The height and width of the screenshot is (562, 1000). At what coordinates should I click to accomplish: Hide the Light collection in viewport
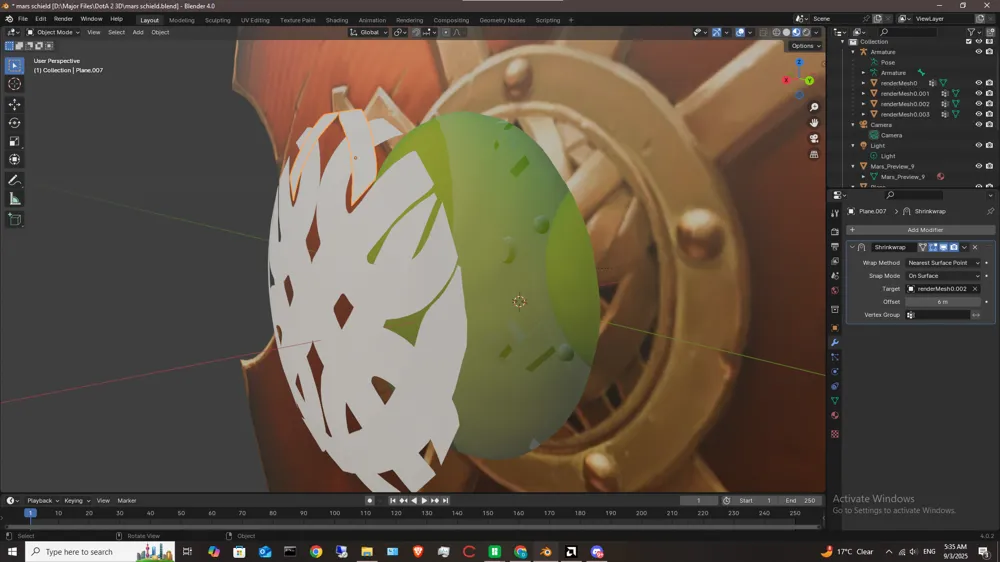(x=978, y=145)
